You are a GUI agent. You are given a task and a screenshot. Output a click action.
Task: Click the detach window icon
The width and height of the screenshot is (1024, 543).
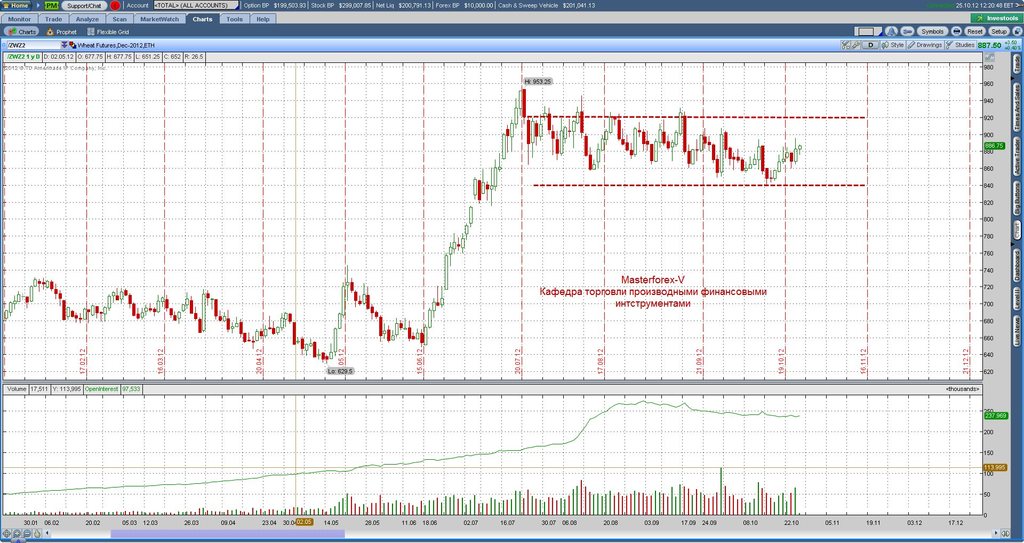coord(1016,31)
